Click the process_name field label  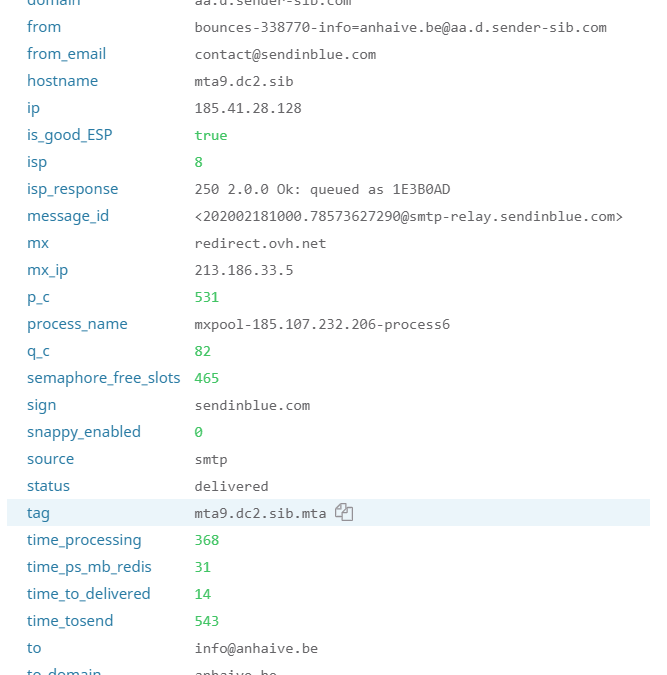(x=77, y=324)
